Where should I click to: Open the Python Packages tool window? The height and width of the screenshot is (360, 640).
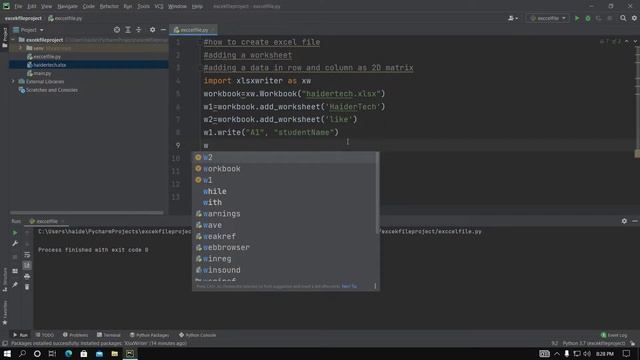[x=149, y=335]
